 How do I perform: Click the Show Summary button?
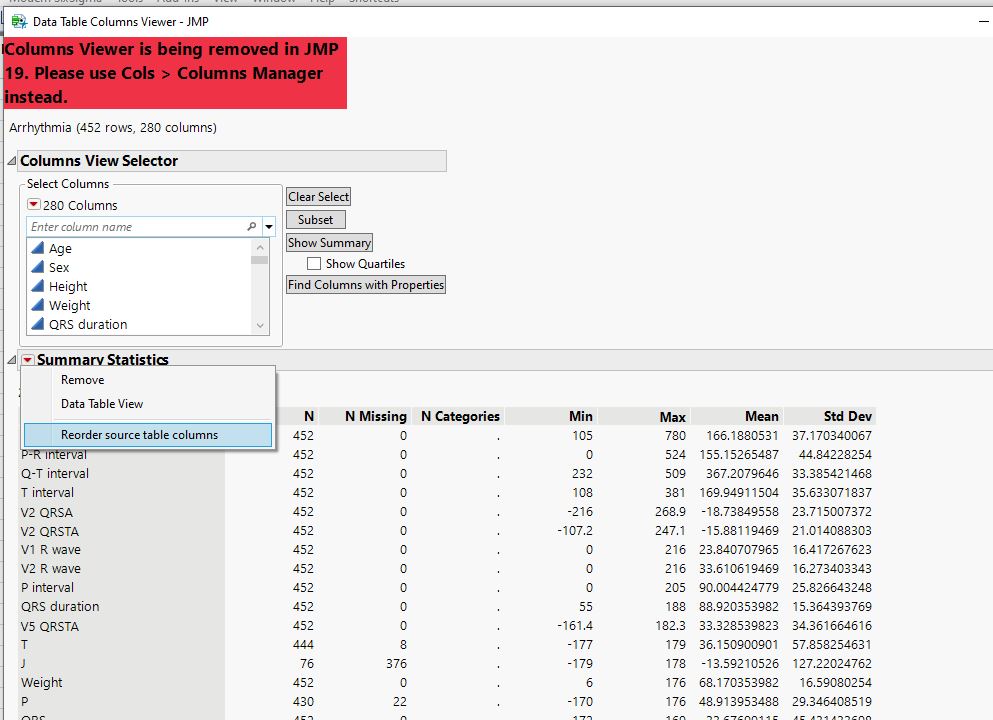coord(329,243)
